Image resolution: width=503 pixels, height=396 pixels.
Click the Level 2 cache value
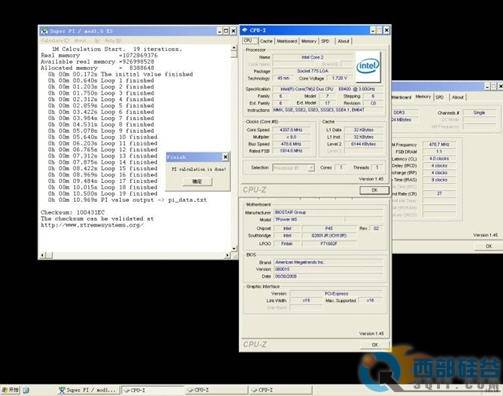pos(363,144)
